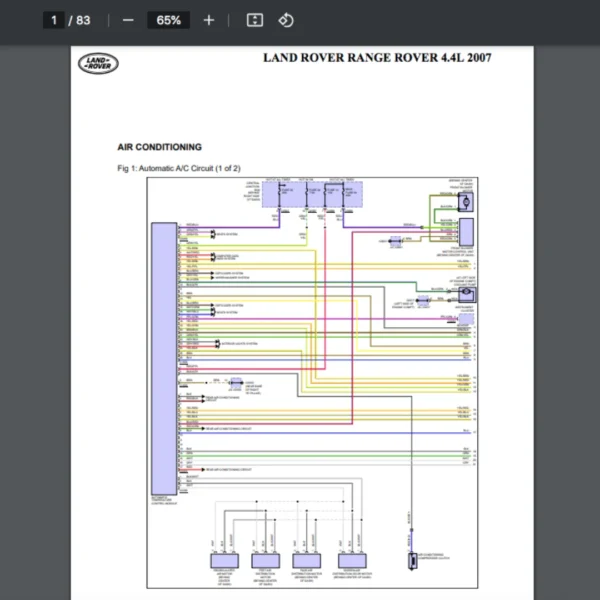This screenshot has height=600, width=600.
Task: Click the A/C compressor clutch connector symbol
Action: 411,559
